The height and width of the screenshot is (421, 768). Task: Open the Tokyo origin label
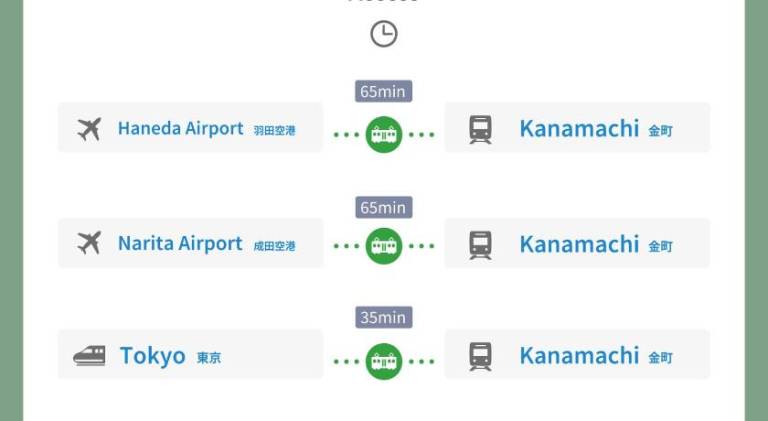(153, 356)
